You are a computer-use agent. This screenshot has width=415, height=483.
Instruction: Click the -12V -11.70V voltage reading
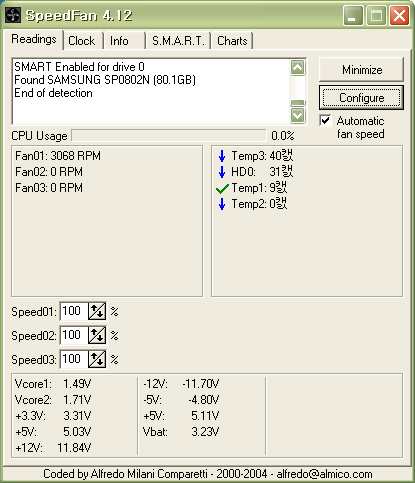181,384
